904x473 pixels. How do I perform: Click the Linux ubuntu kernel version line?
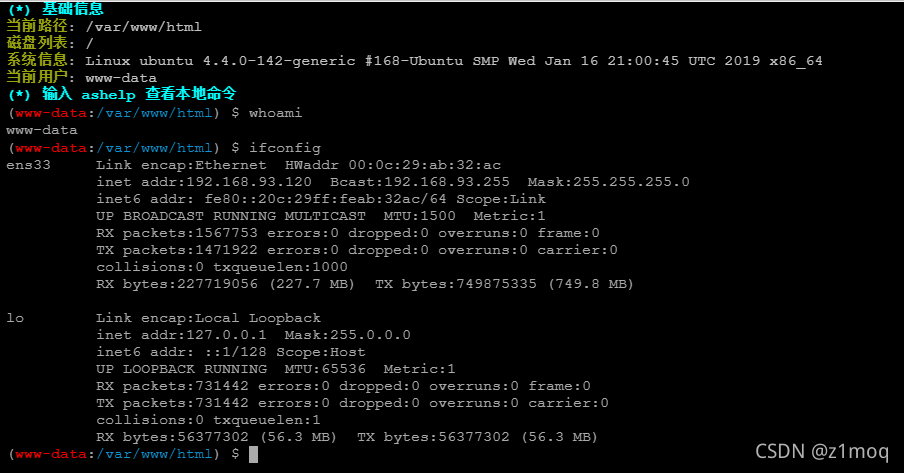coord(414,61)
